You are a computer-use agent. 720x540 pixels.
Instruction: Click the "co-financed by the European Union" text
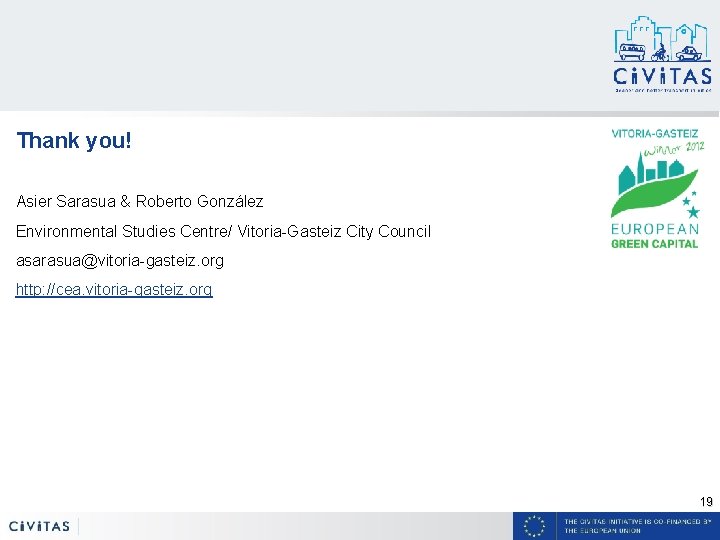coord(638,526)
